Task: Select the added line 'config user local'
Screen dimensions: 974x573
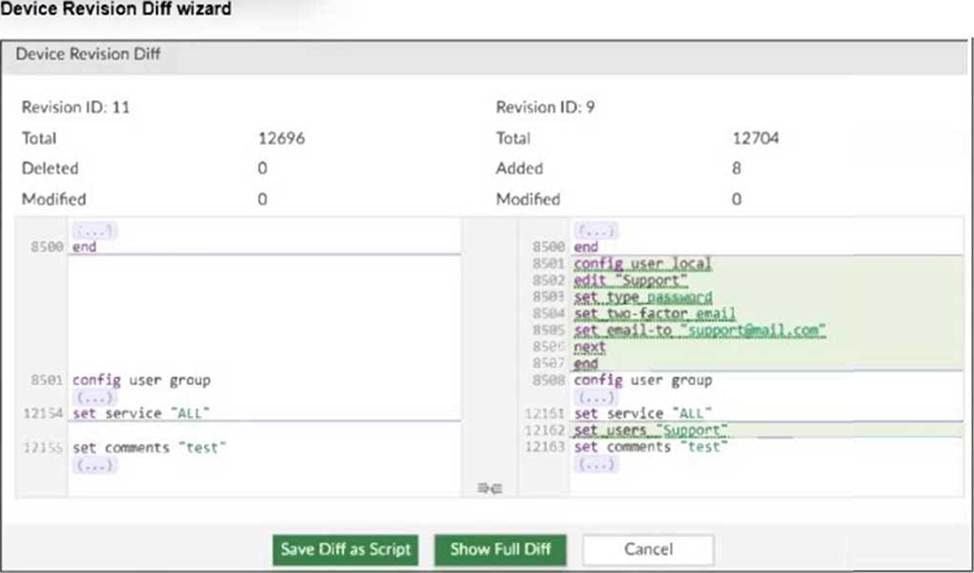Action: 643,264
